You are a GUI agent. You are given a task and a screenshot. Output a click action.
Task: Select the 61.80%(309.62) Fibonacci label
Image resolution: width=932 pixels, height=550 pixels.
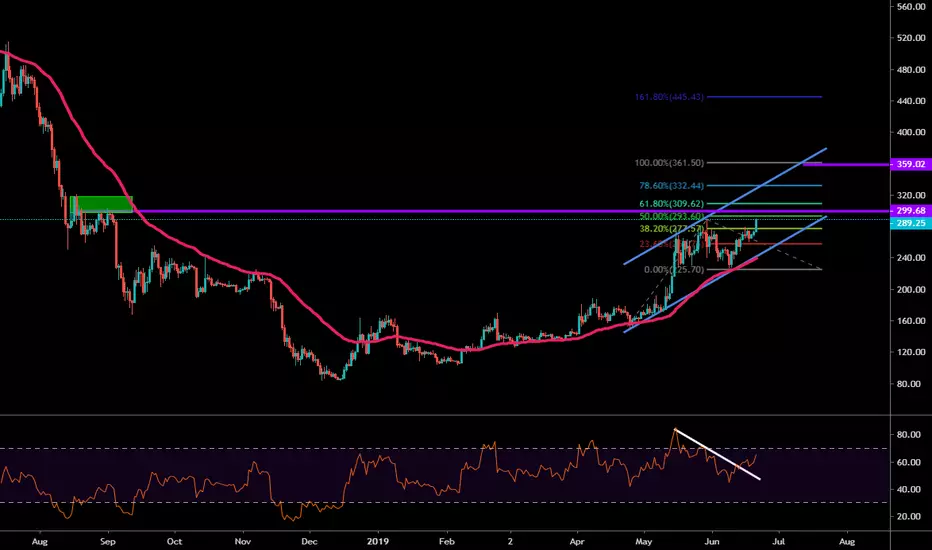[x=671, y=203]
